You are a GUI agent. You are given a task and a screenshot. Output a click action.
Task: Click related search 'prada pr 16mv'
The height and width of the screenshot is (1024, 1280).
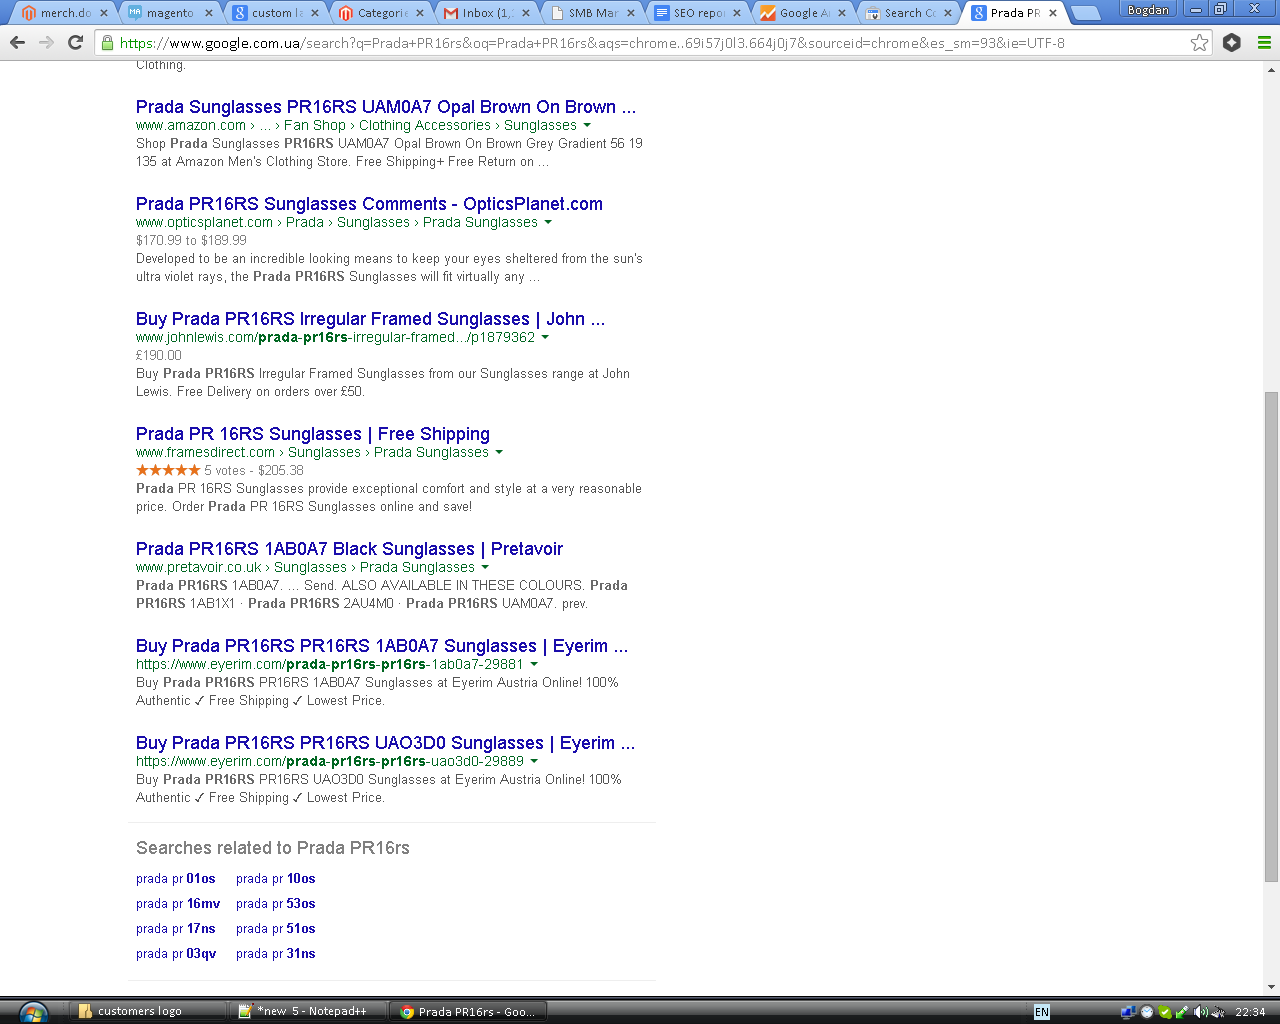(x=178, y=904)
